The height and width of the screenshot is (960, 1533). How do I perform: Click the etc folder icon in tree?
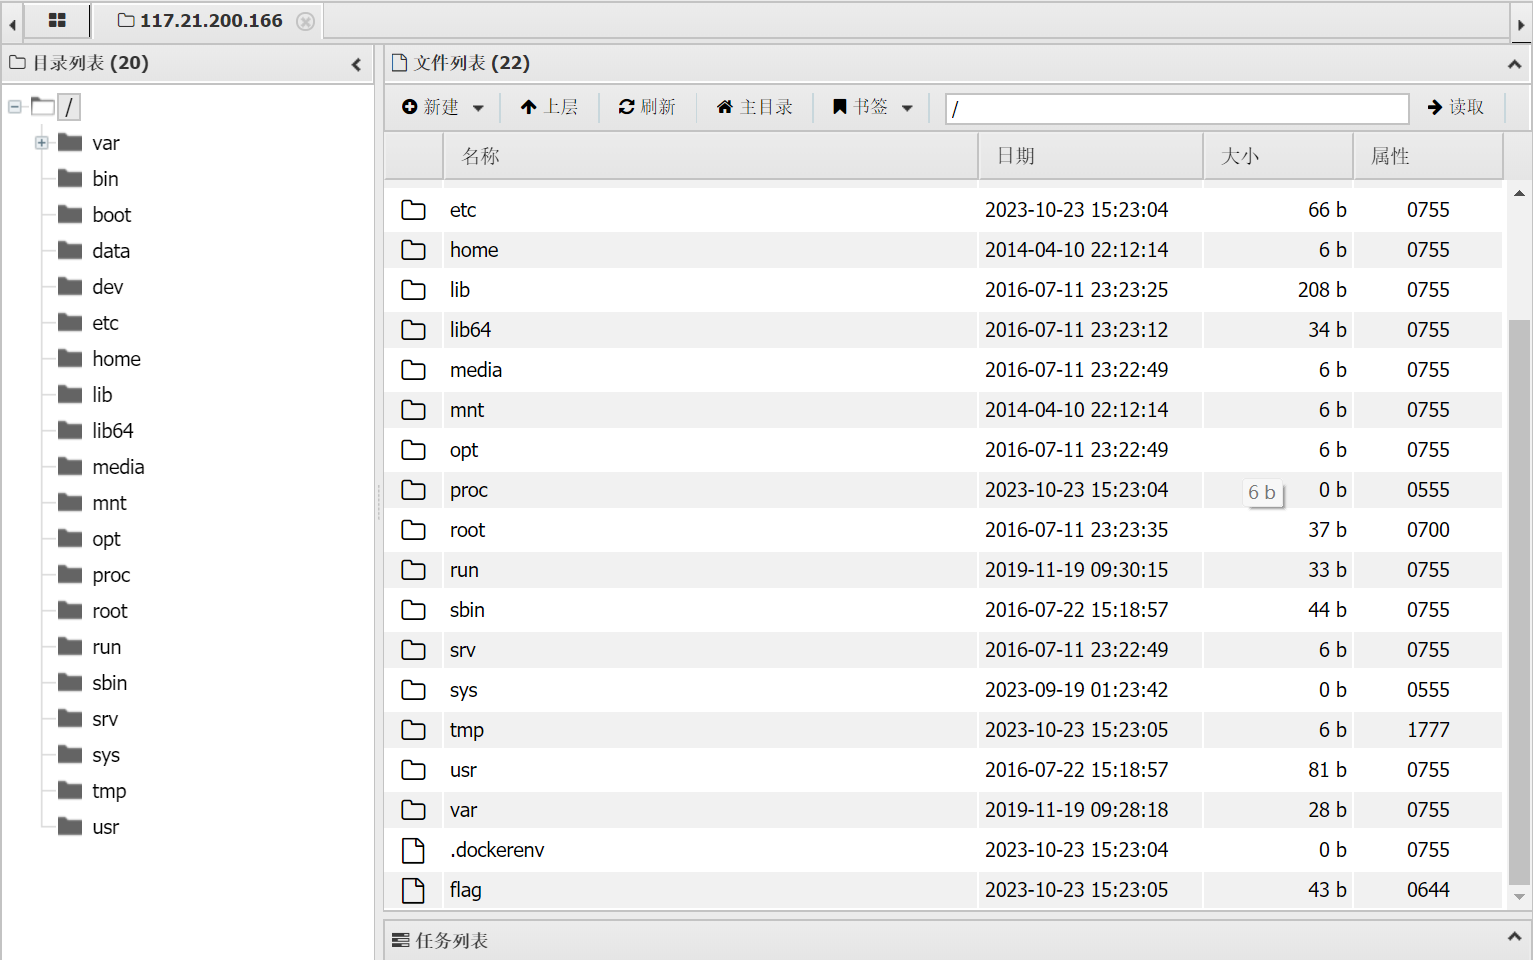pyautogui.click(x=70, y=322)
